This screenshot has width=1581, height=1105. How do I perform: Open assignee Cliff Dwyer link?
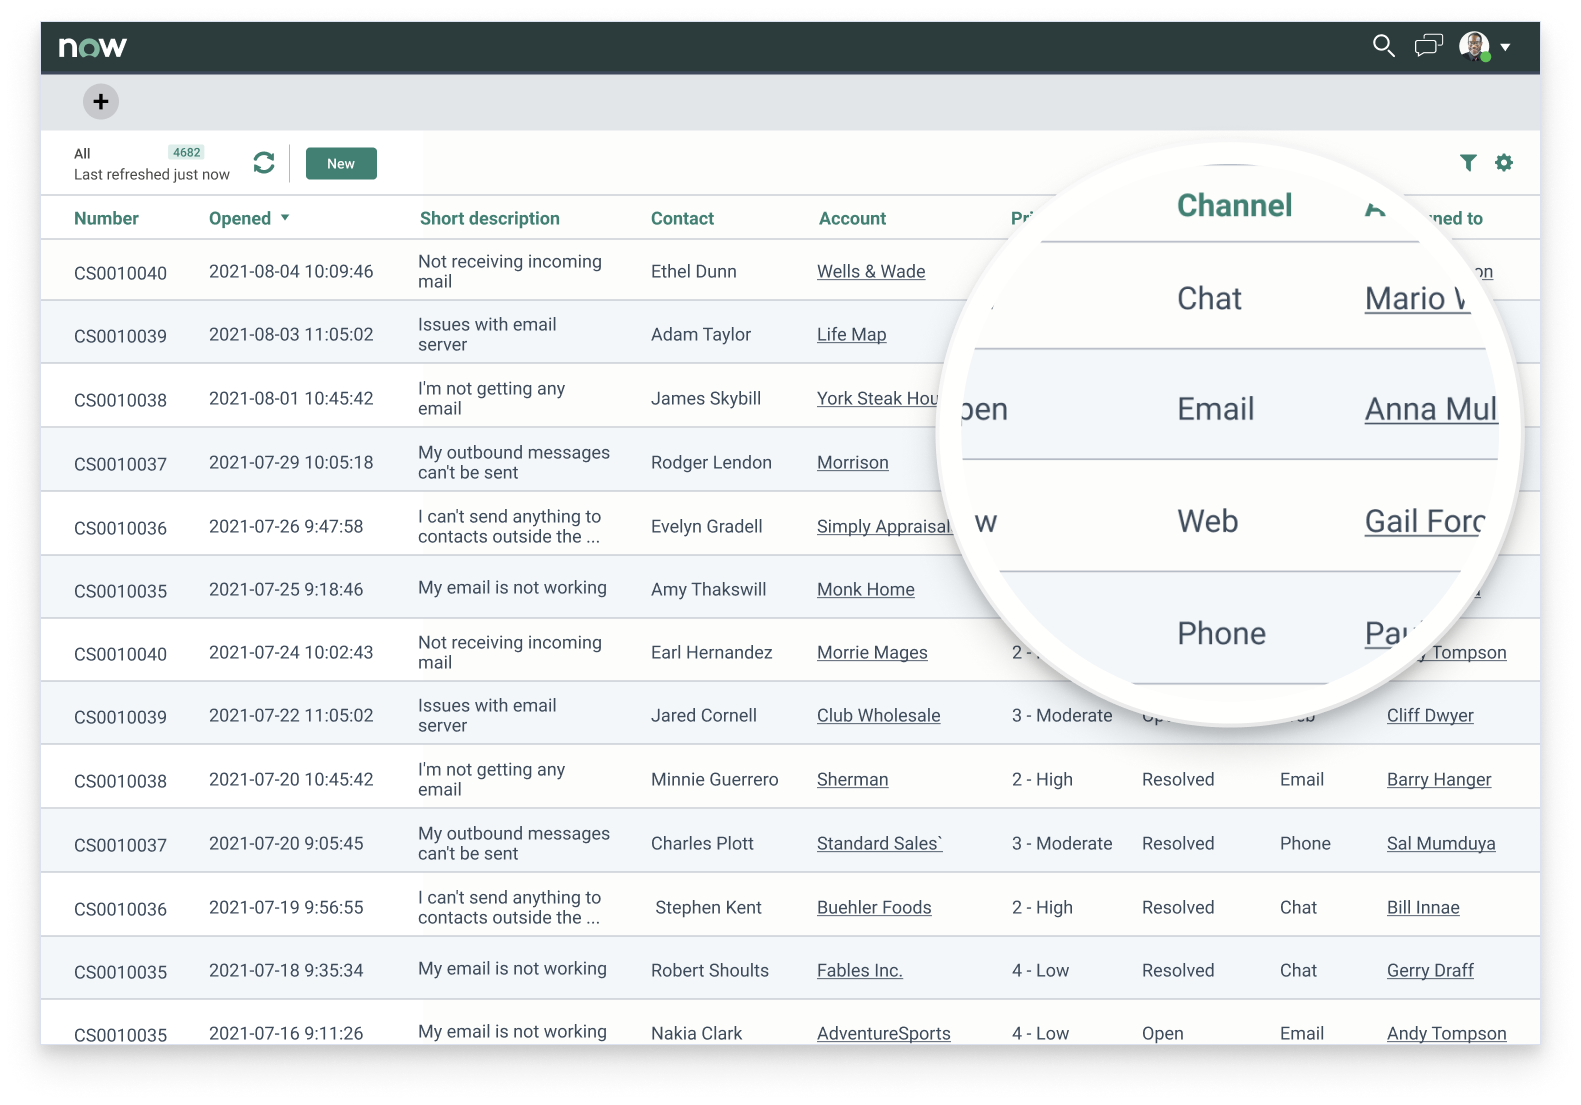pos(1429,716)
